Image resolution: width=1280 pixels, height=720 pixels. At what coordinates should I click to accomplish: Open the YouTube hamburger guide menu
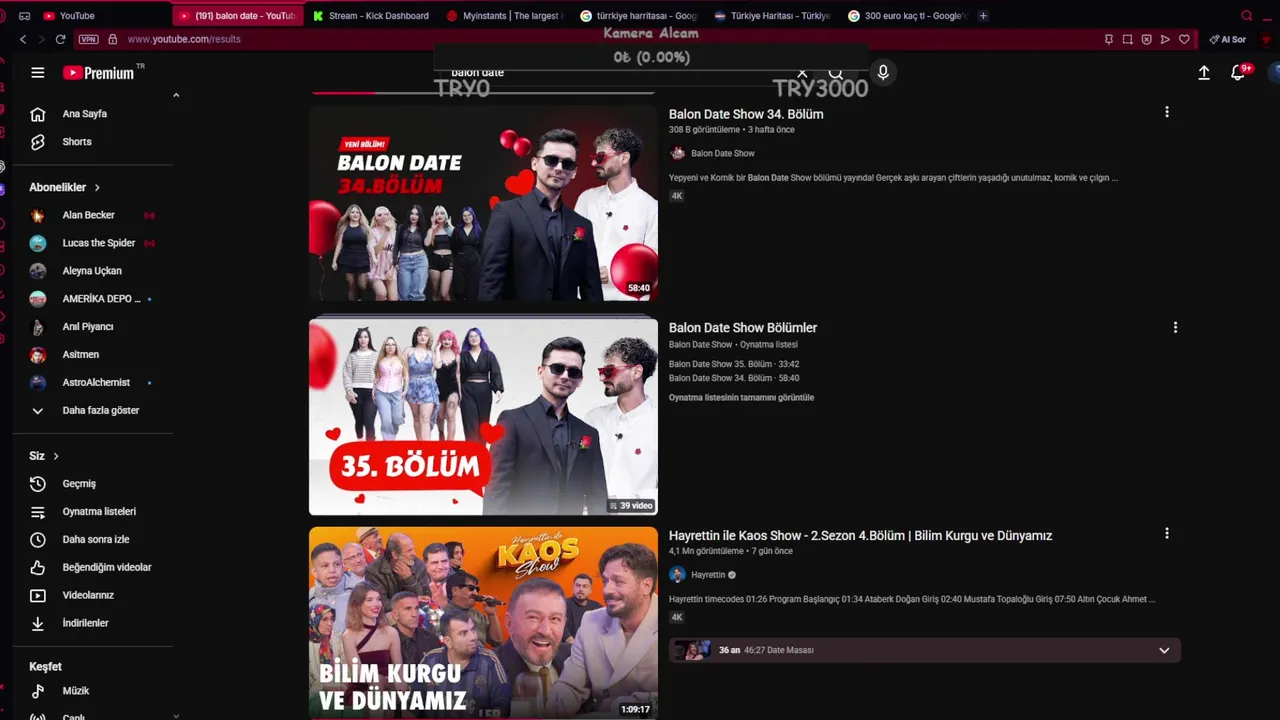tap(38, 72)
